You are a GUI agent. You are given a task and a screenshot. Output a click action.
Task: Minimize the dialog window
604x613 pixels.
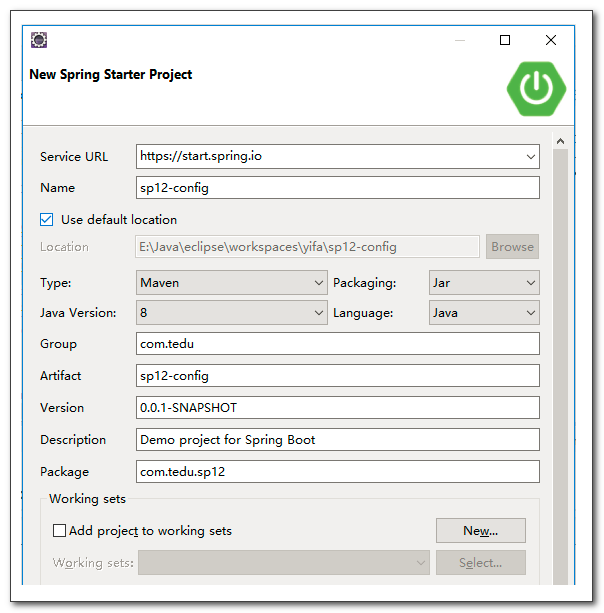[x=460, y=40]
